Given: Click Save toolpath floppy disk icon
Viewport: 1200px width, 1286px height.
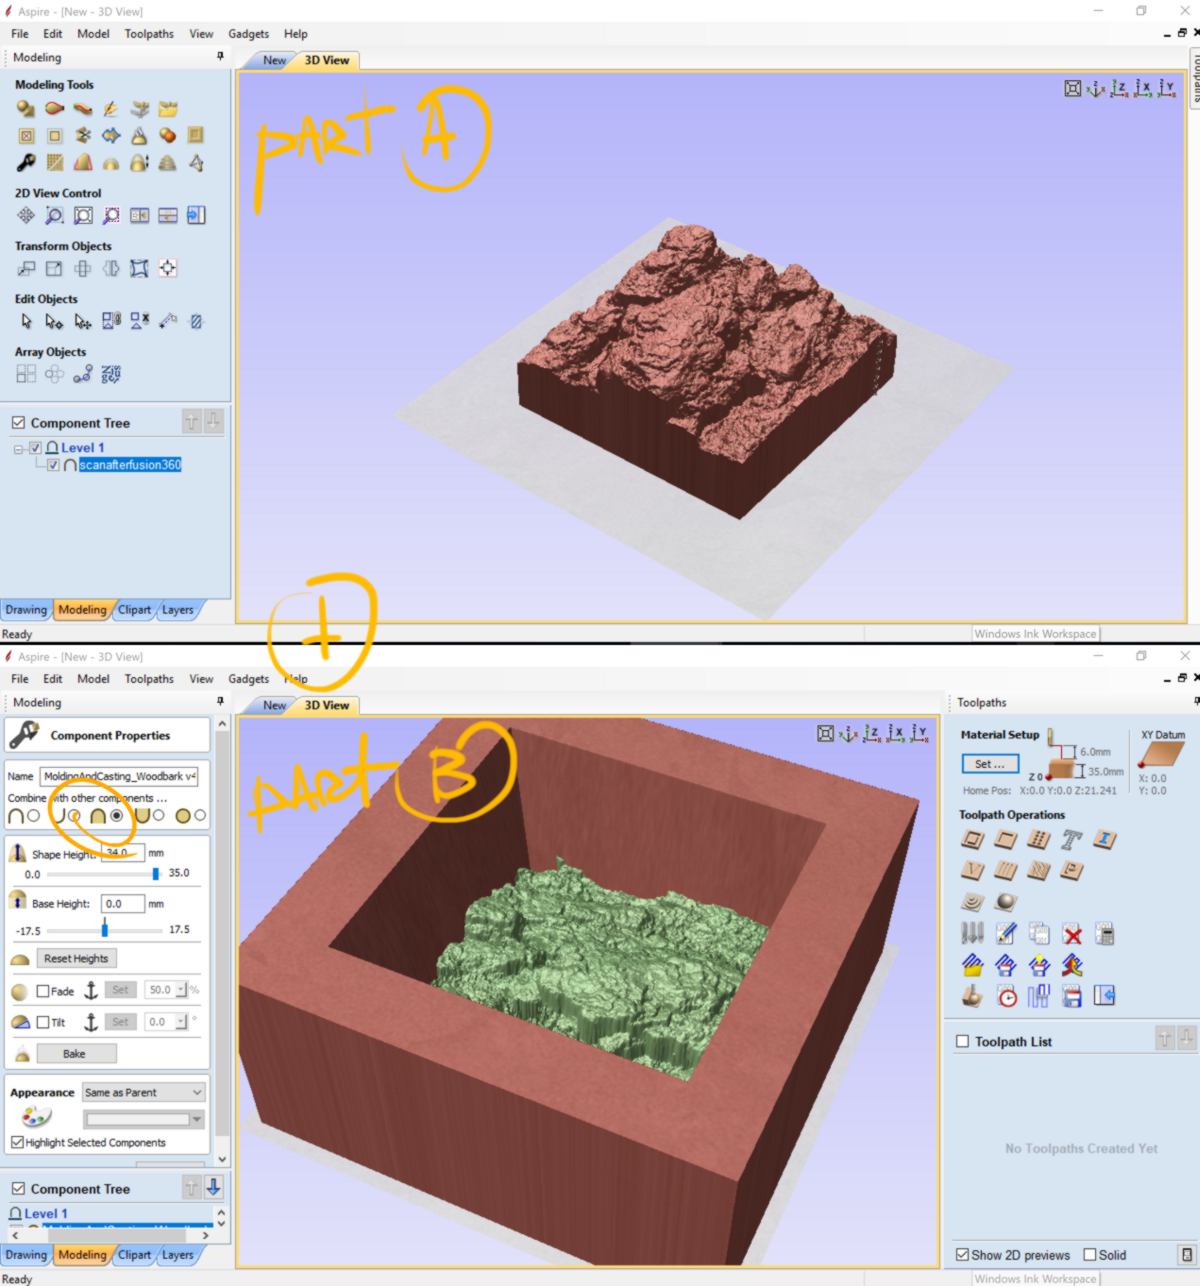Looking at the screenshot, I should [x=1072, y=996].
